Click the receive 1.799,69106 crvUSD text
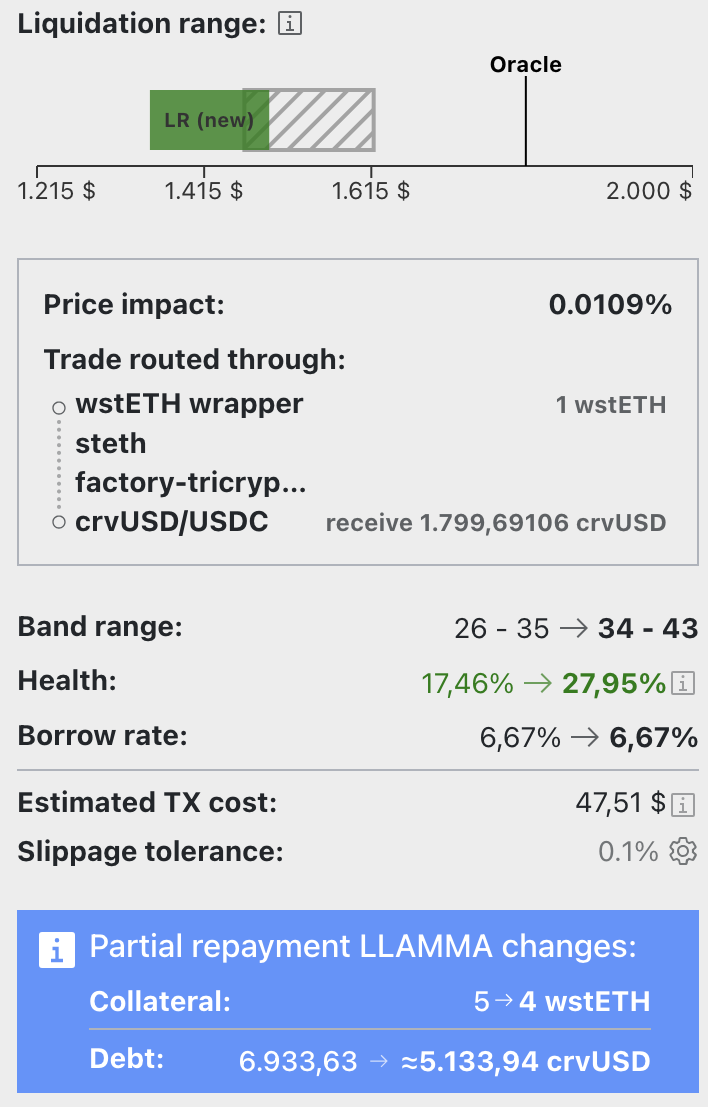 tap(496, 523)
